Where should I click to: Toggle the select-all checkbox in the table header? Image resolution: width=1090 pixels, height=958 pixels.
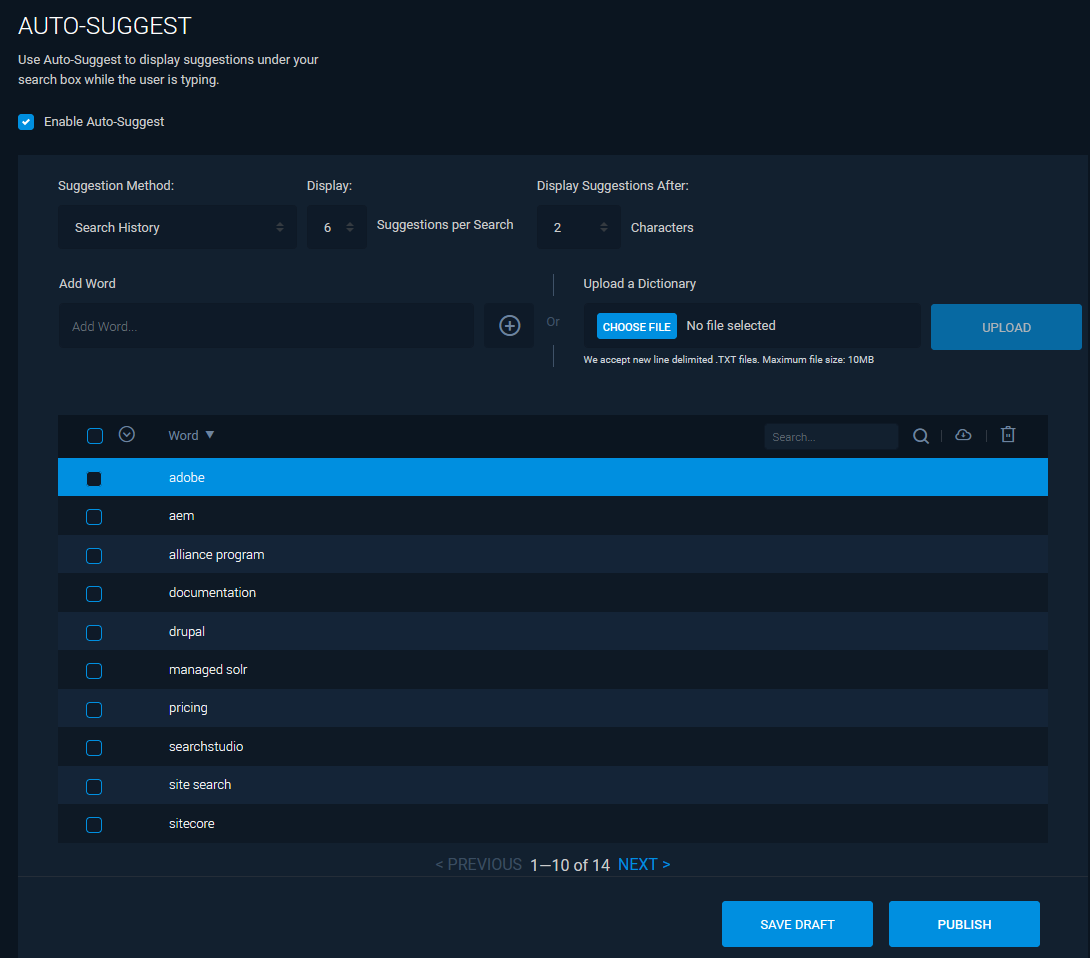(94, 435)
